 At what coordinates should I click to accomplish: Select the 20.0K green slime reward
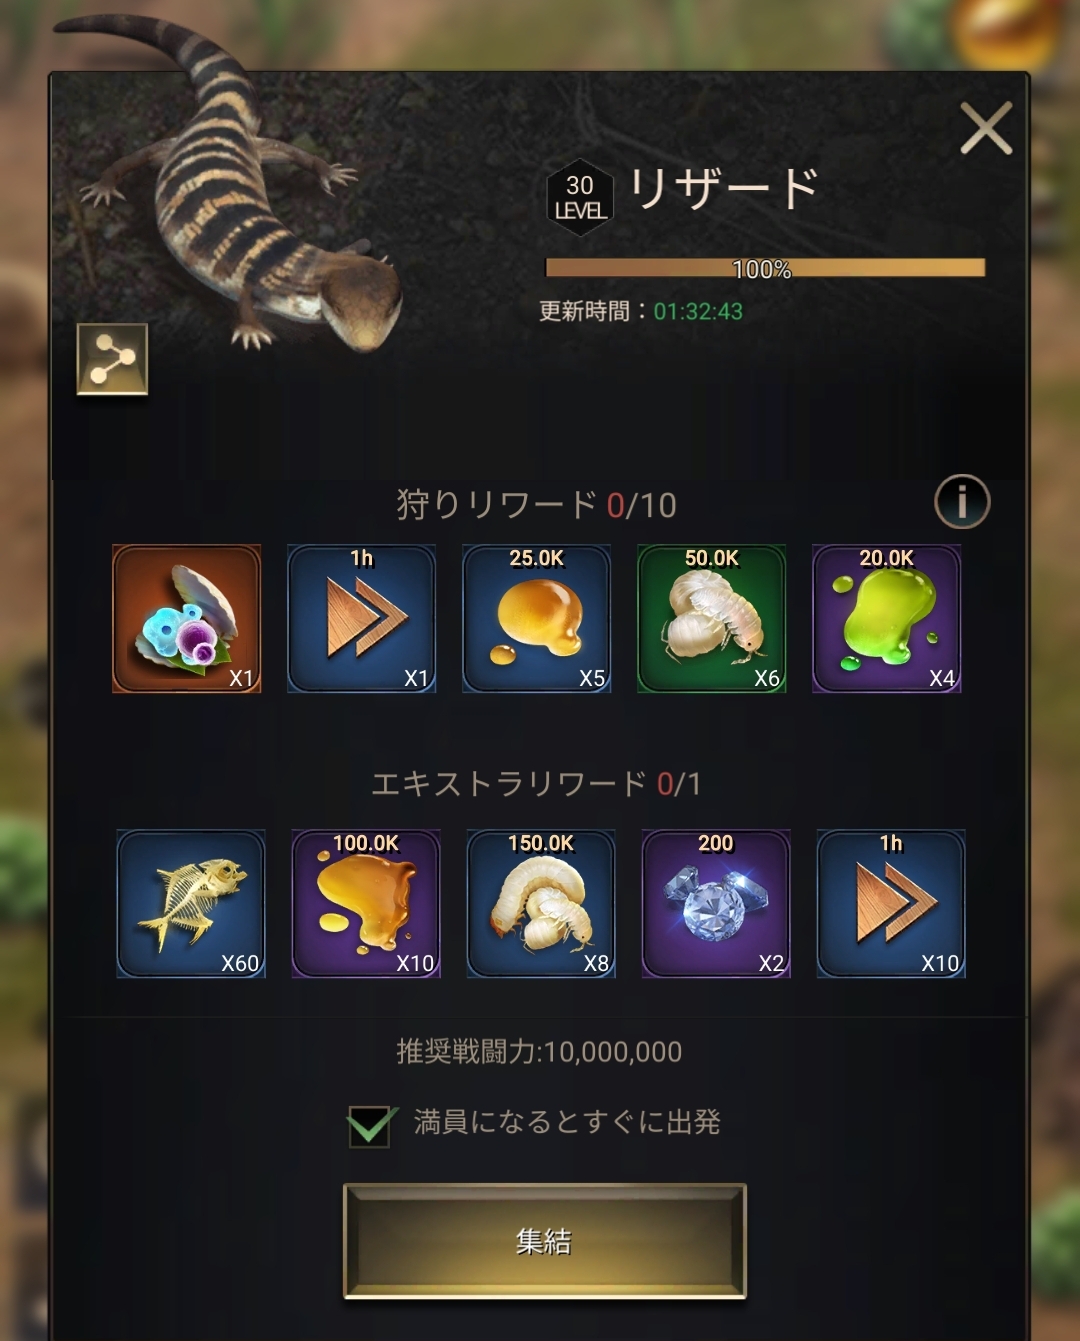[887, 619]
